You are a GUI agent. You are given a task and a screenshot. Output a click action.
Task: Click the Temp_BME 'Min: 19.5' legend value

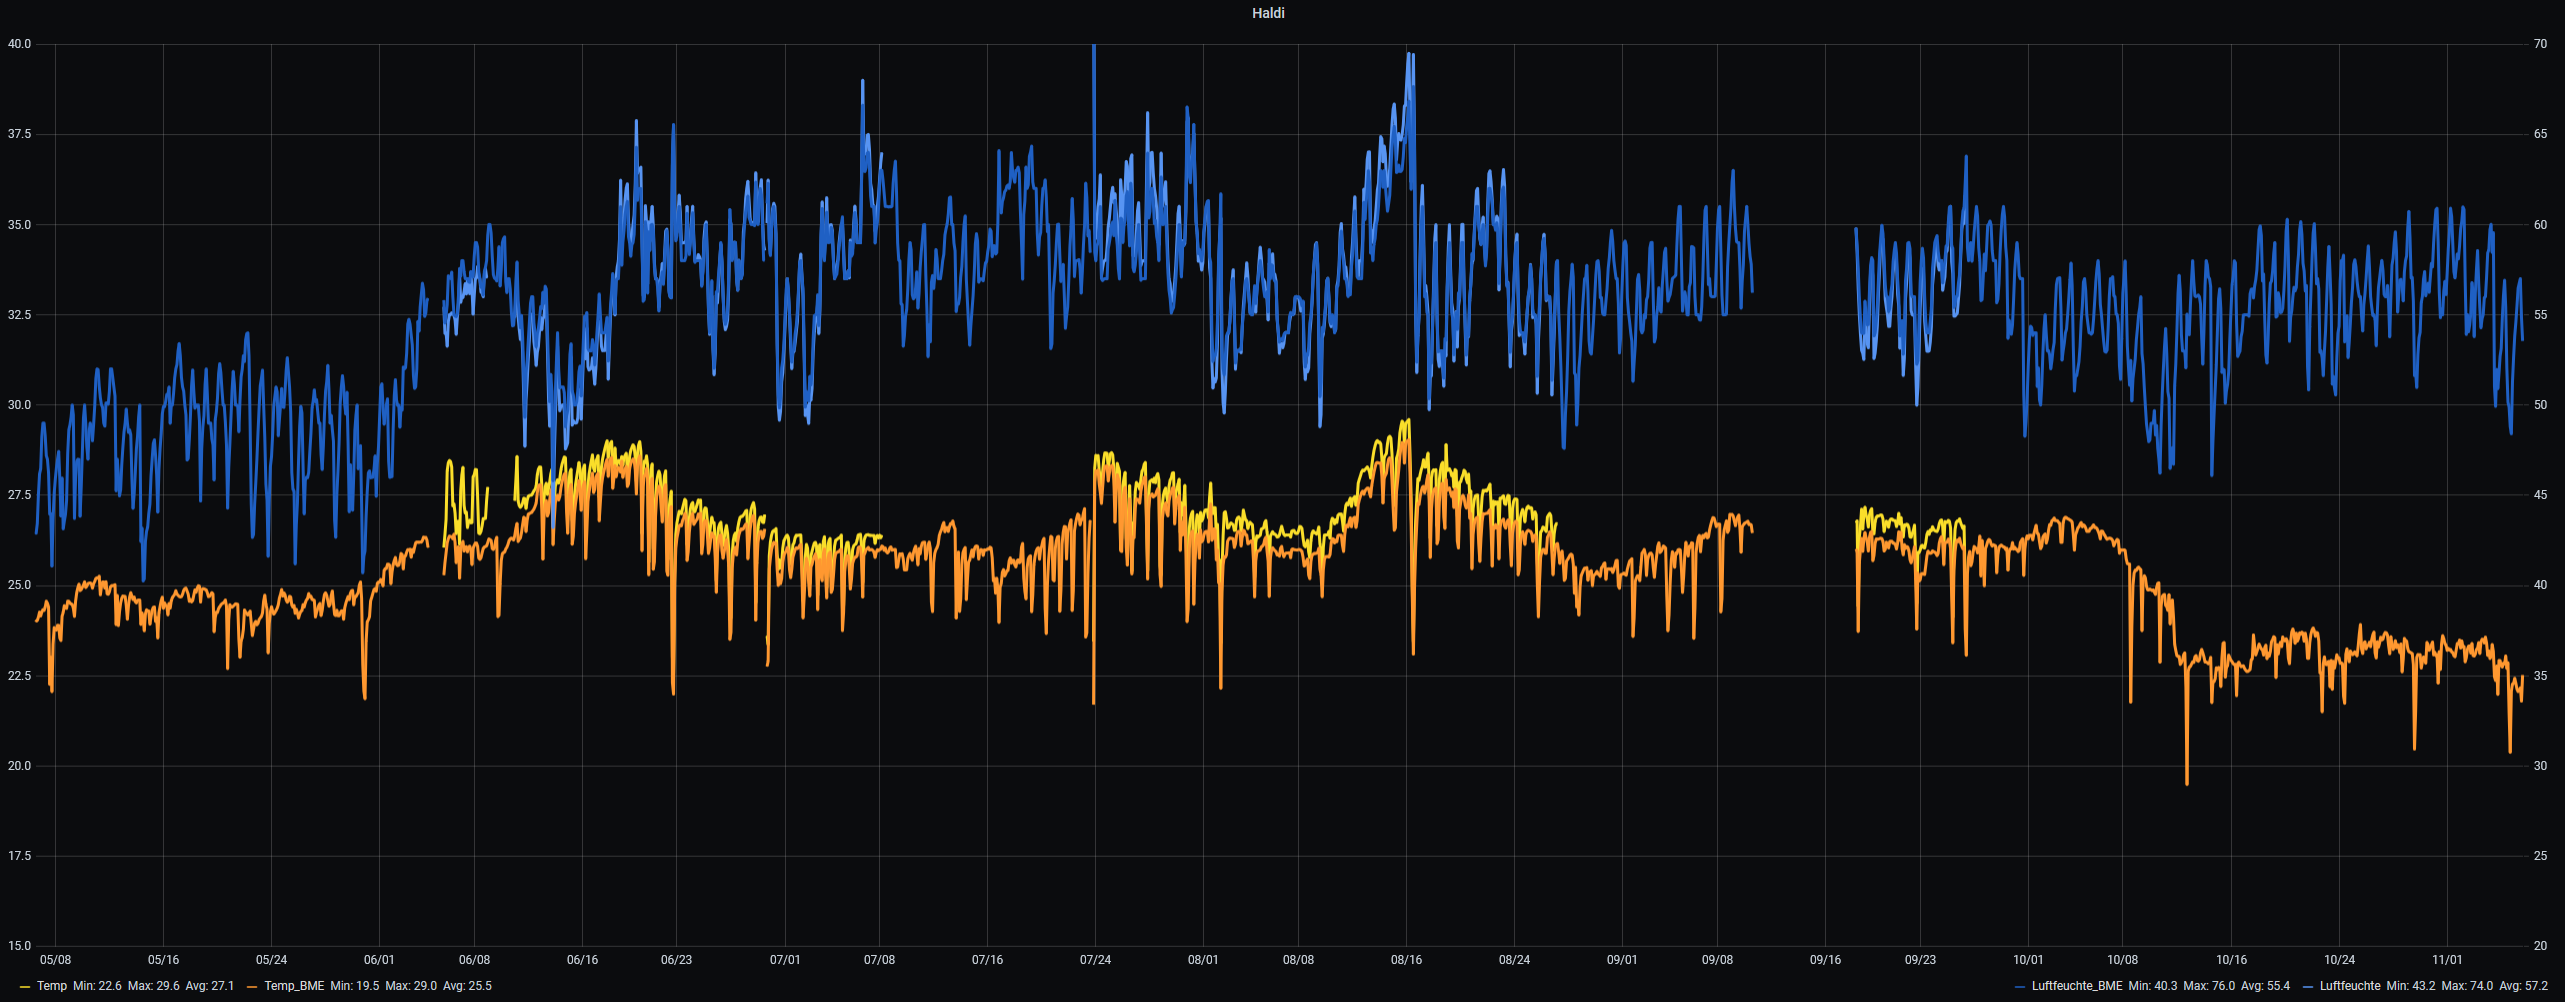(355, 986)
